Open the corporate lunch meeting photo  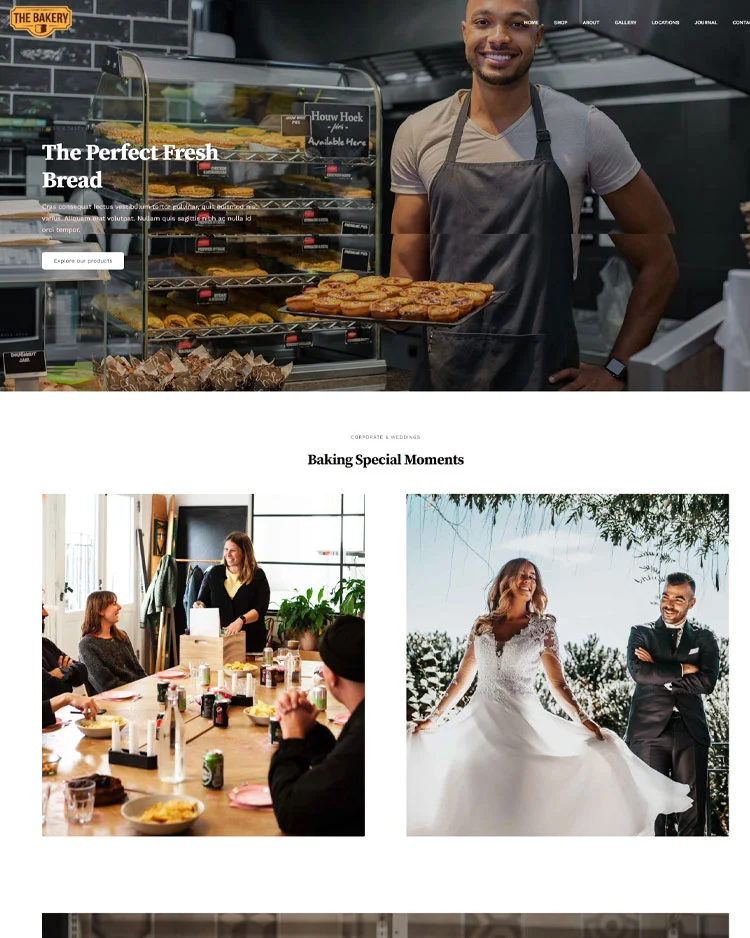(x=203, y=665)
